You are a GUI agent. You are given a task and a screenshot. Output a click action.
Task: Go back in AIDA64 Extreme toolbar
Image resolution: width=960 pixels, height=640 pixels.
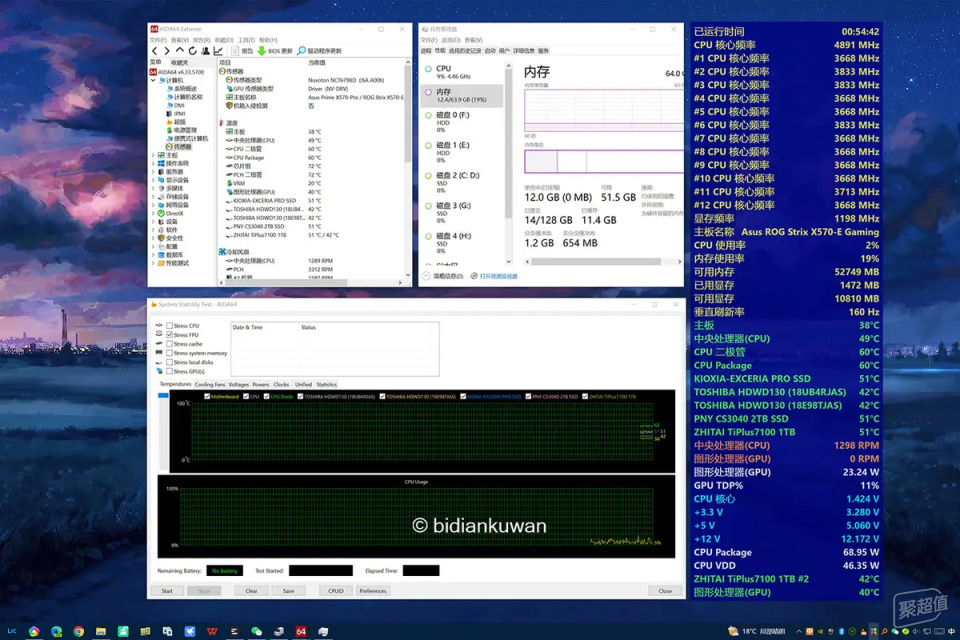[x=154, y=51]
